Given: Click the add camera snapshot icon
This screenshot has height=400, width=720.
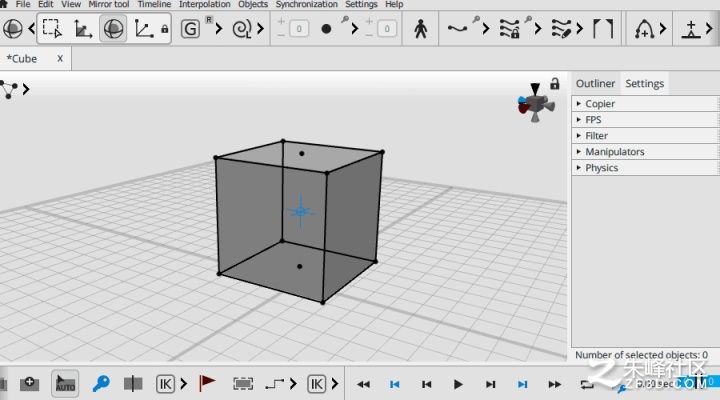Looking at the screenshot, I should tap(29, 383).
